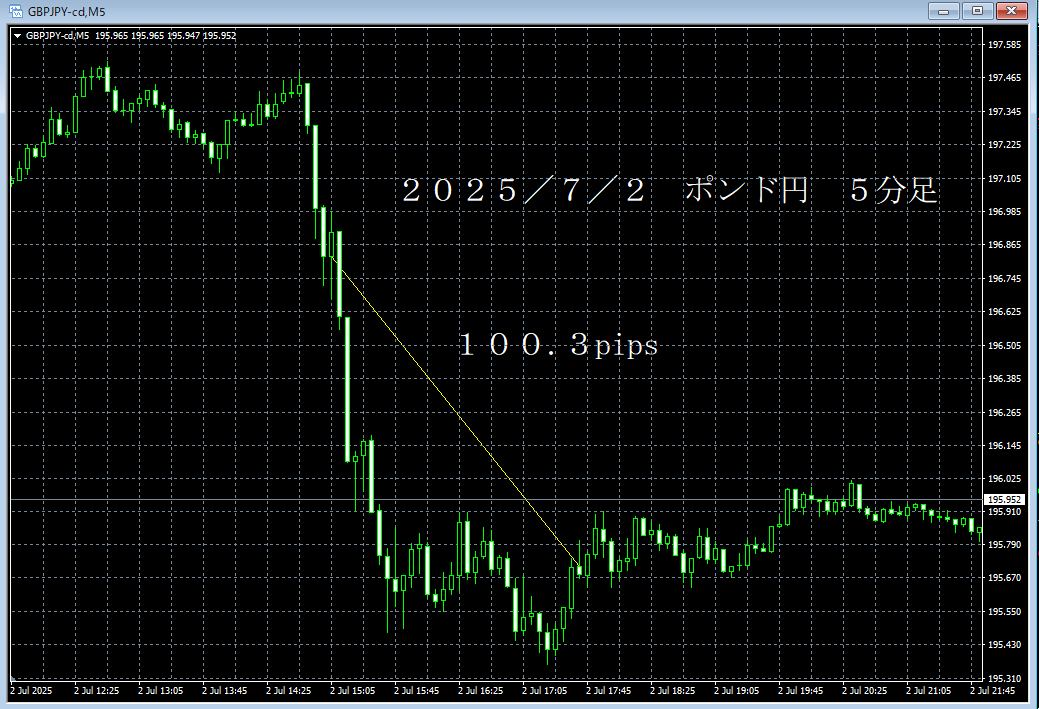Click the 196.385 price scale value
1039x709 pixels.
1005,379
